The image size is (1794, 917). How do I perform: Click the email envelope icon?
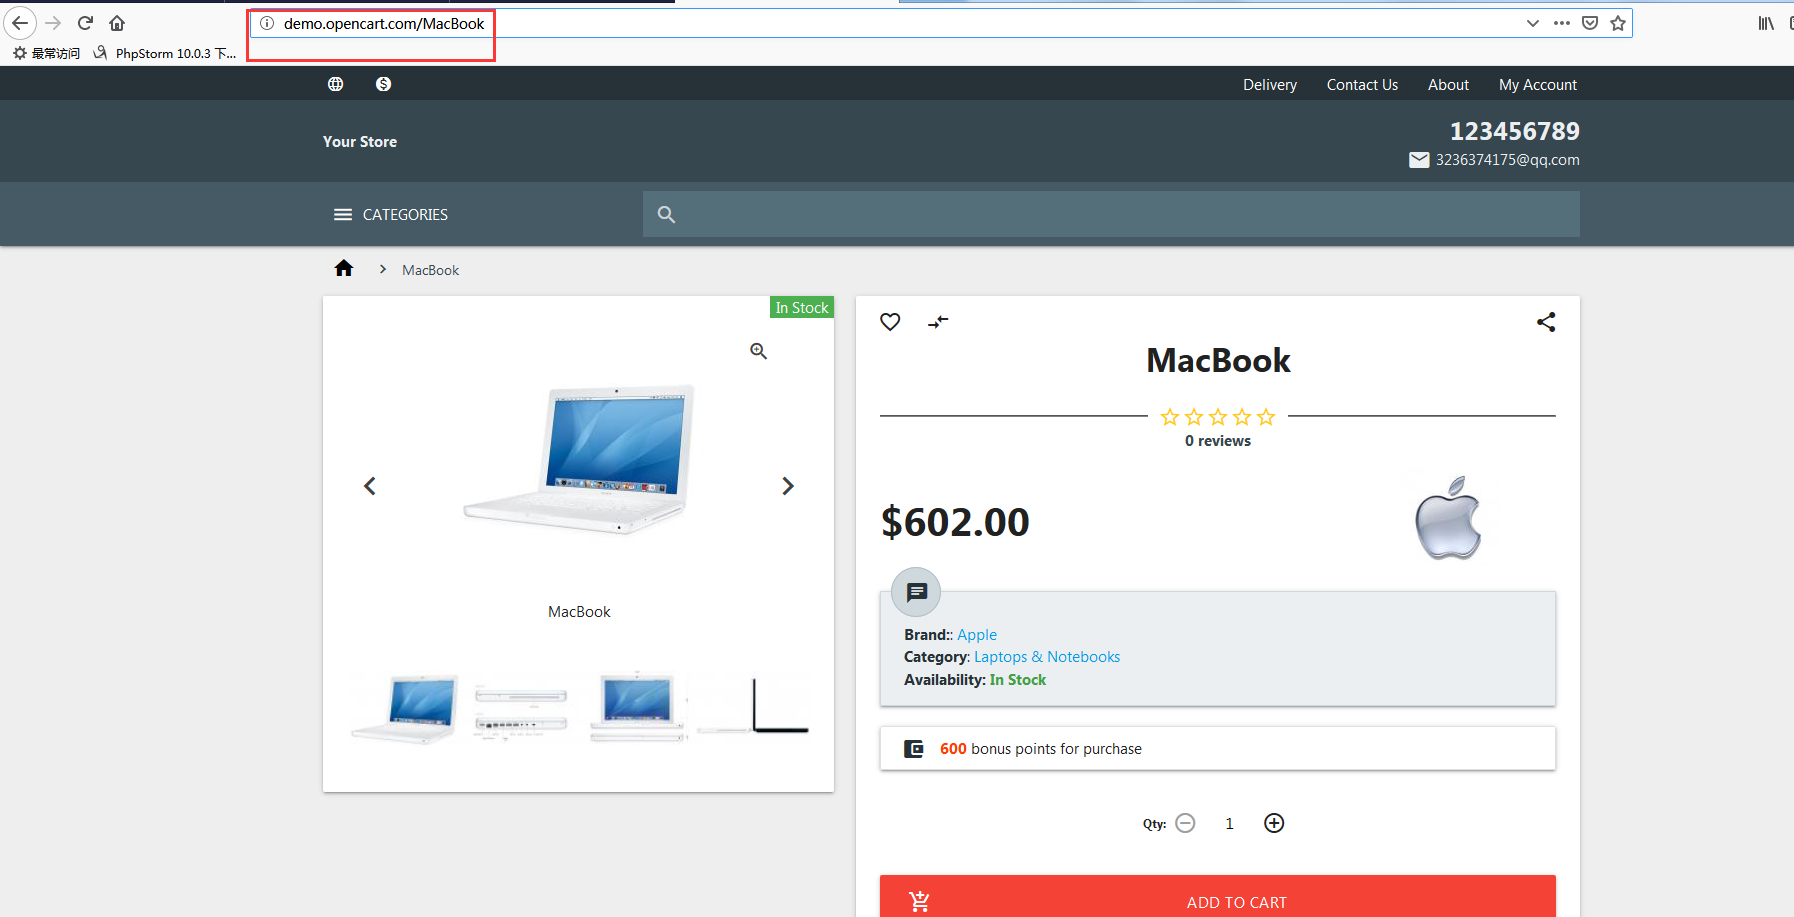pyautogui.click(x=1419, y=160)
